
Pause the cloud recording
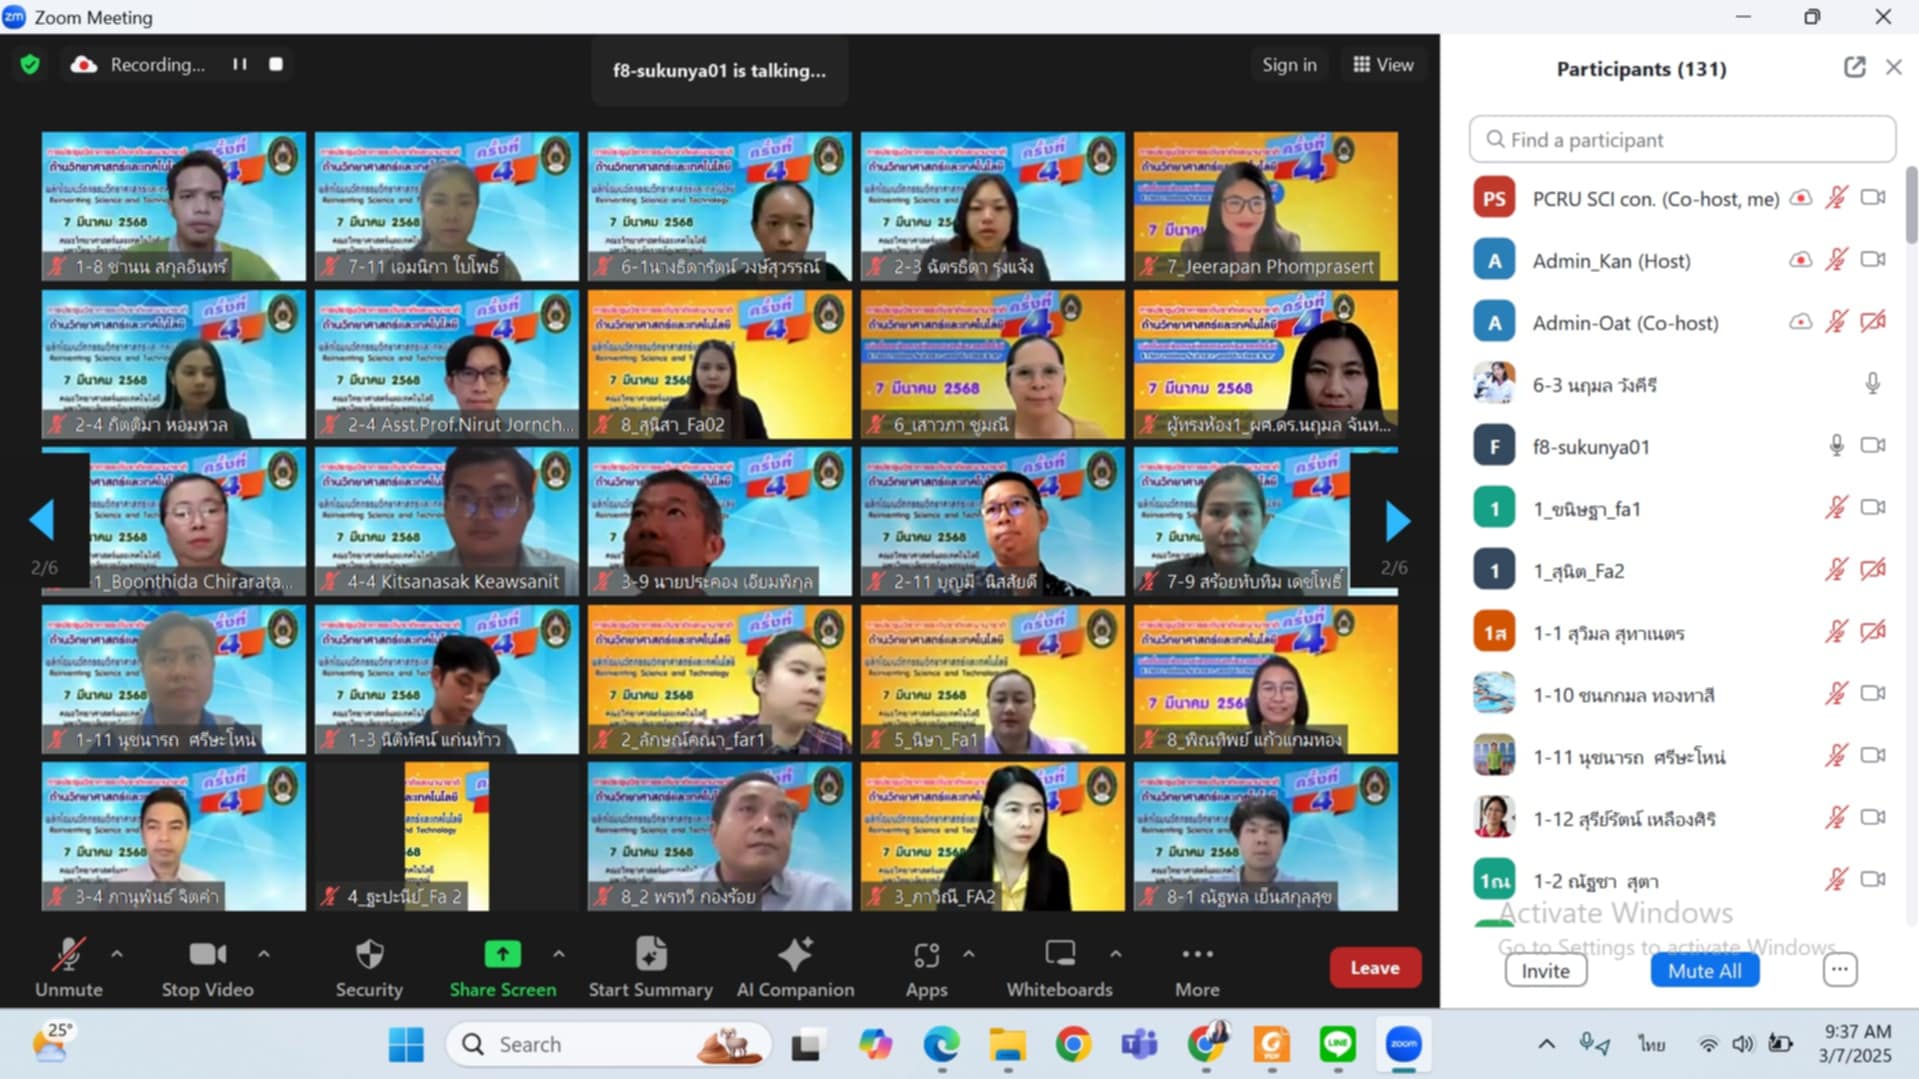point(240,65)
